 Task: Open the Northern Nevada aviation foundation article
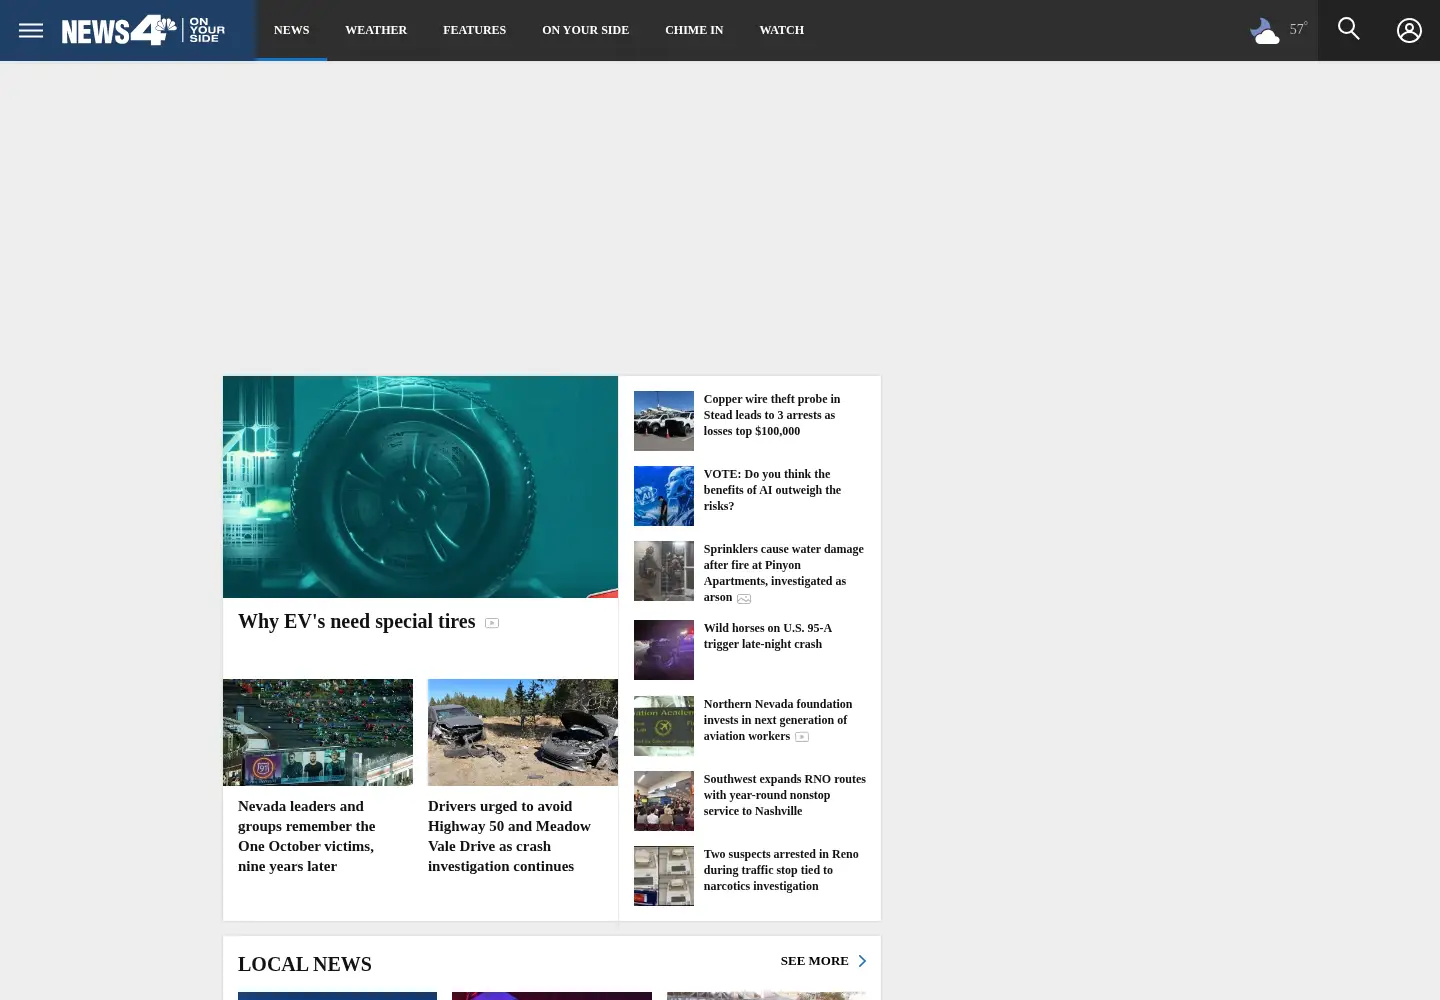pyautogui.click(x=777, y=720)
